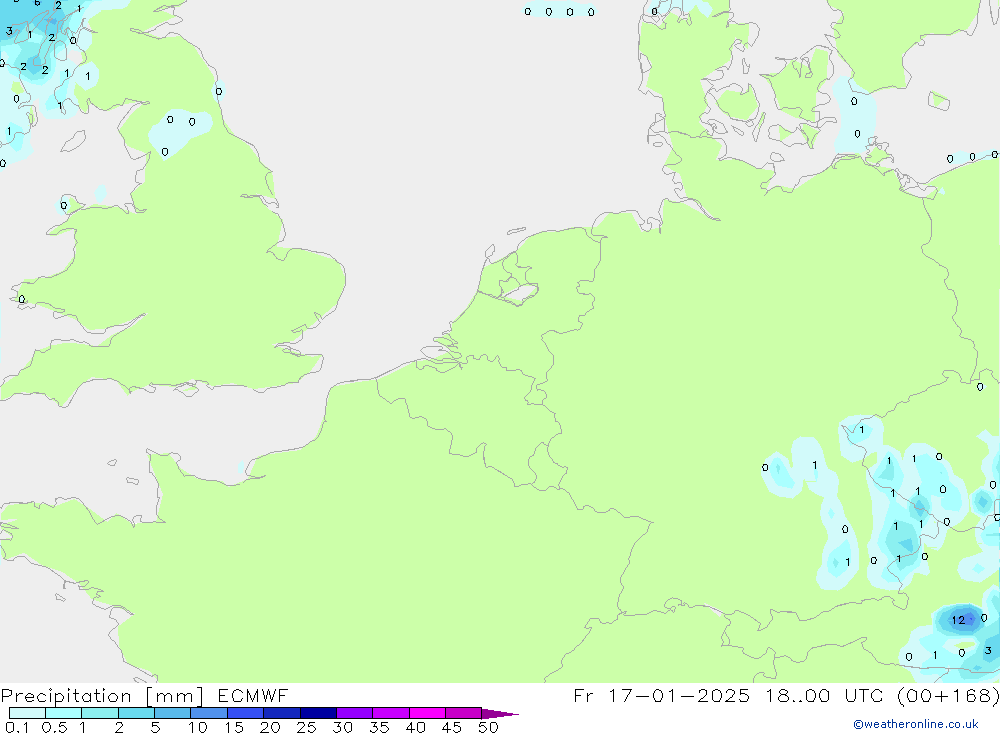Click the legend swatch between 15 and 20
1000x733 pixels.
coord(245,713)
